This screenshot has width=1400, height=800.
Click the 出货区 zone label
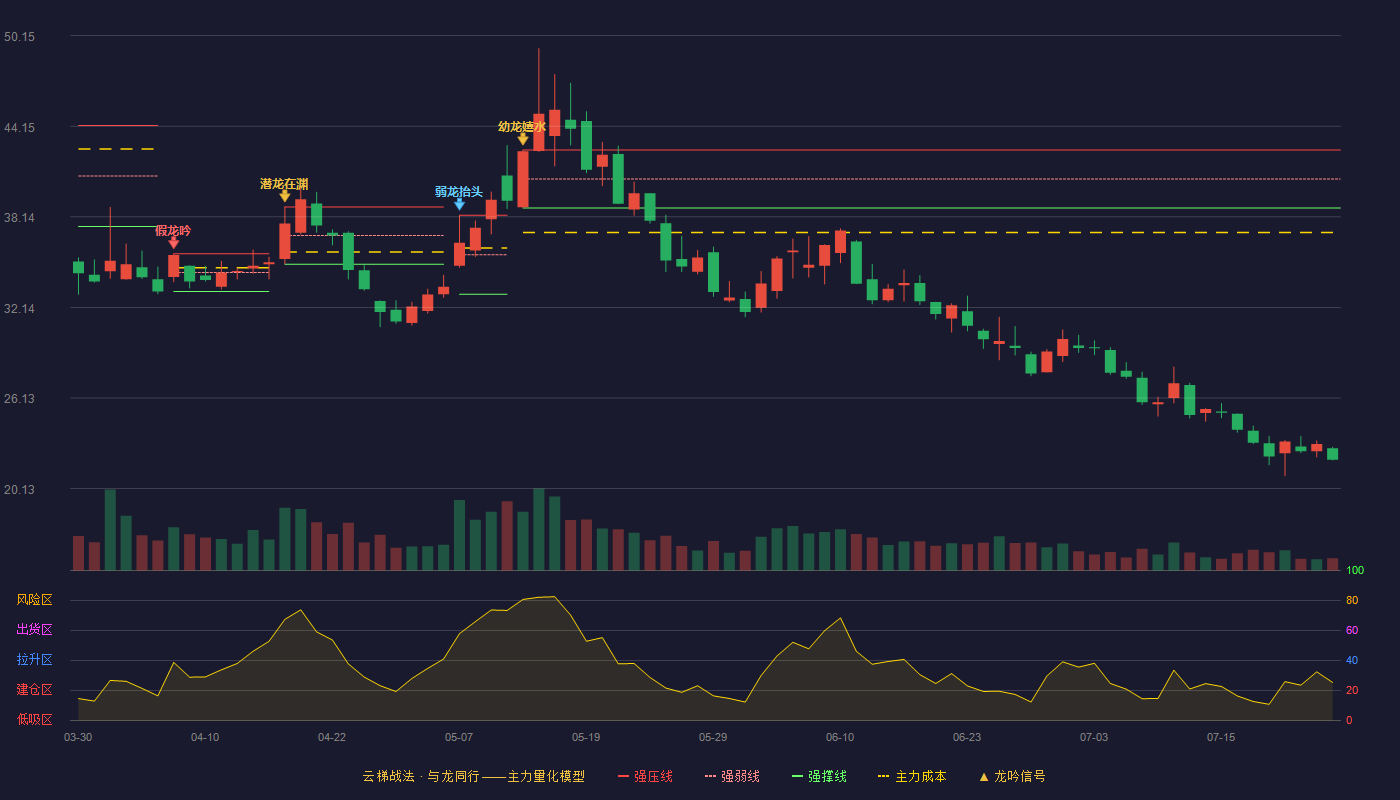coord(34,630)
